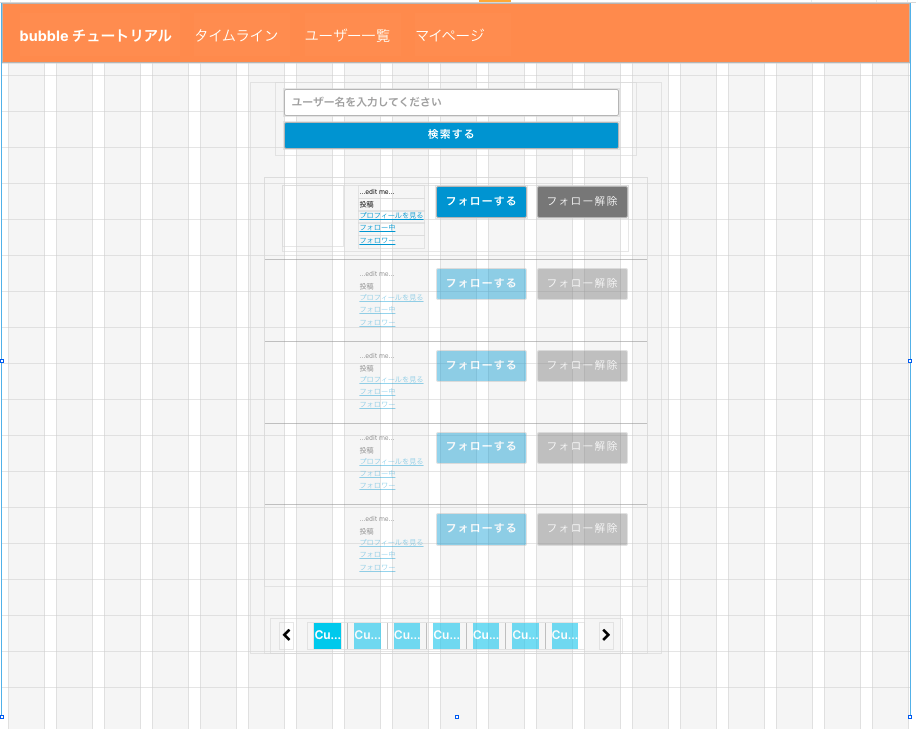Click フォロー中 link in the first row
This screenshot has height=732, width=916.
pyautogui.click(x=377, y=228)
